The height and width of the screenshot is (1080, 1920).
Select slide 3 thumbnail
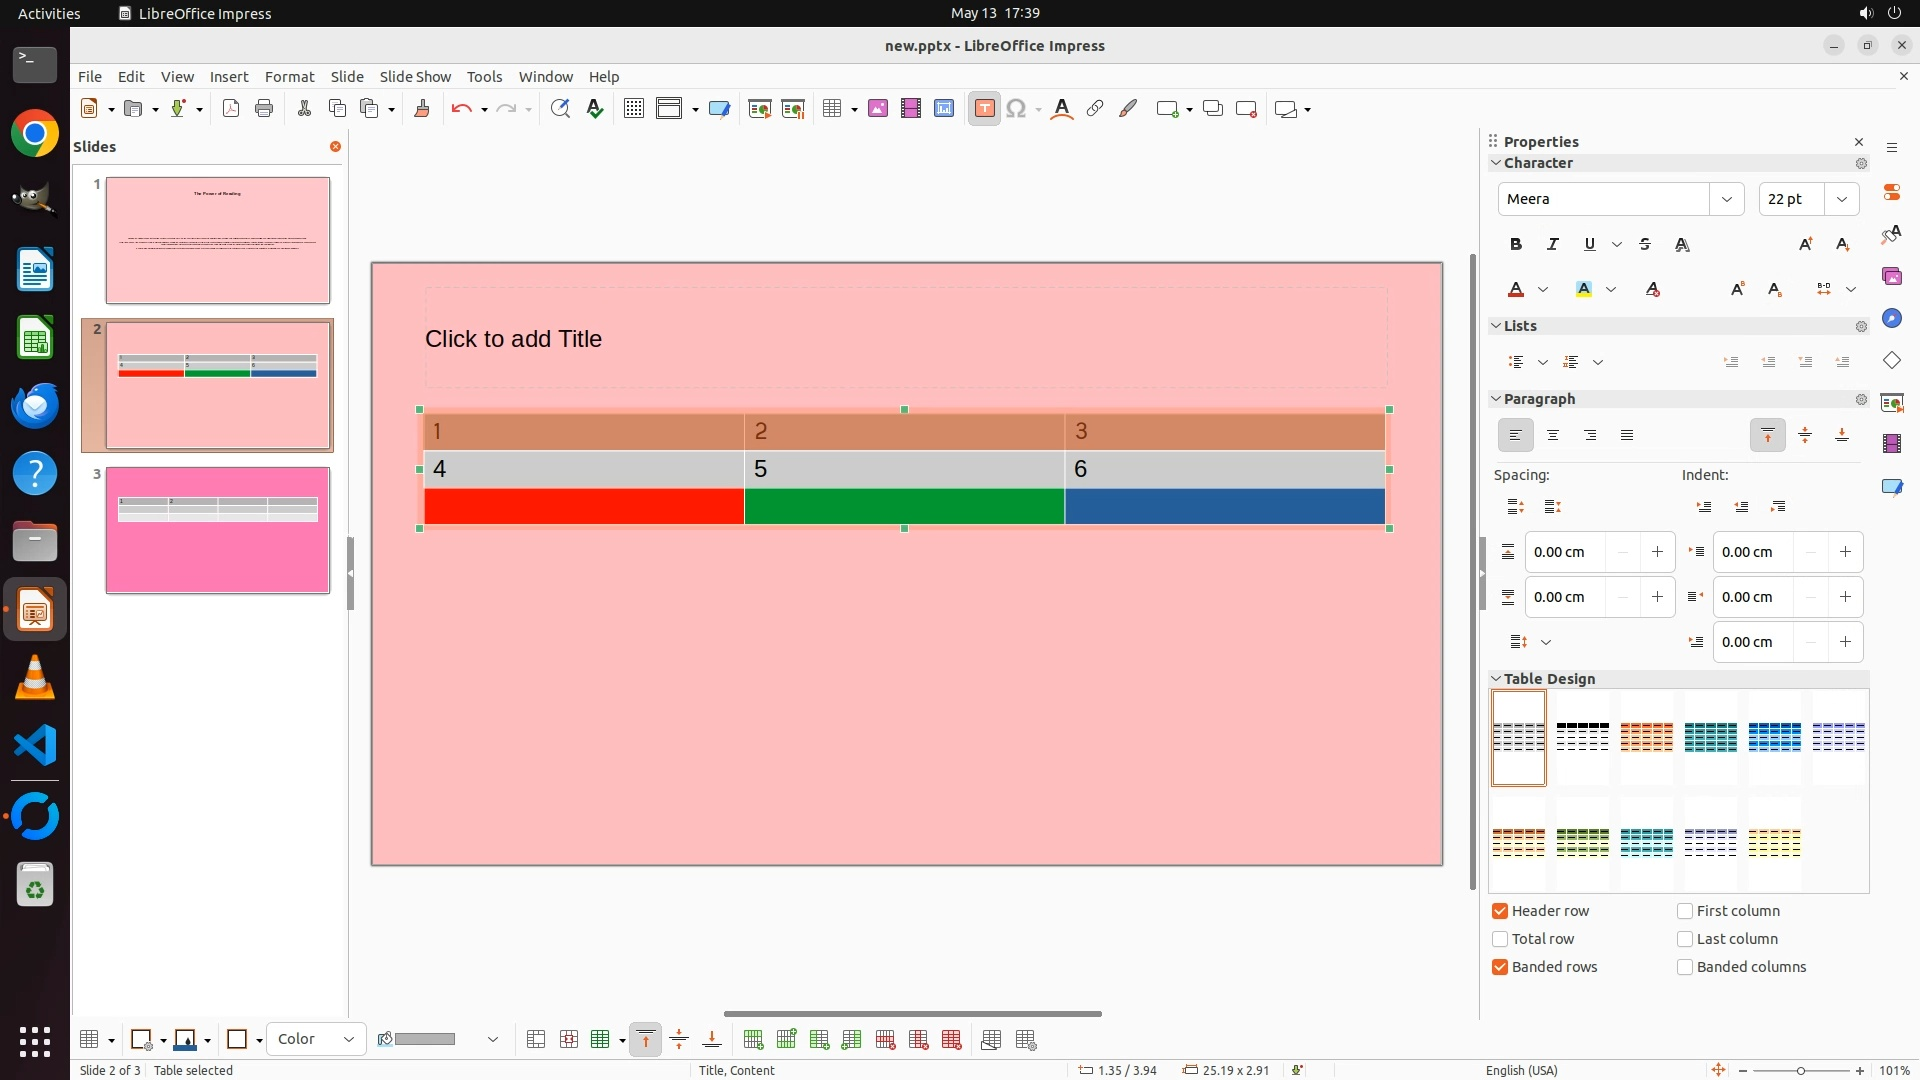click(x=217, y=530)
